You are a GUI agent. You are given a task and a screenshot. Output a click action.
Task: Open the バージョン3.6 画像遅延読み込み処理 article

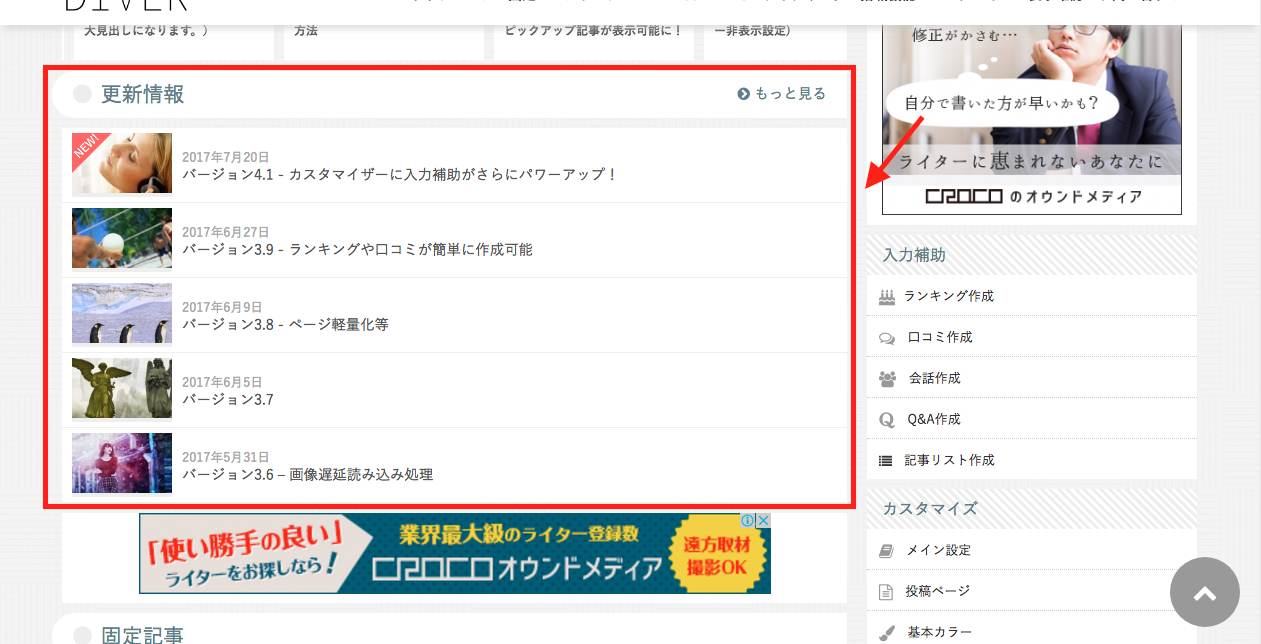point(307,474)
